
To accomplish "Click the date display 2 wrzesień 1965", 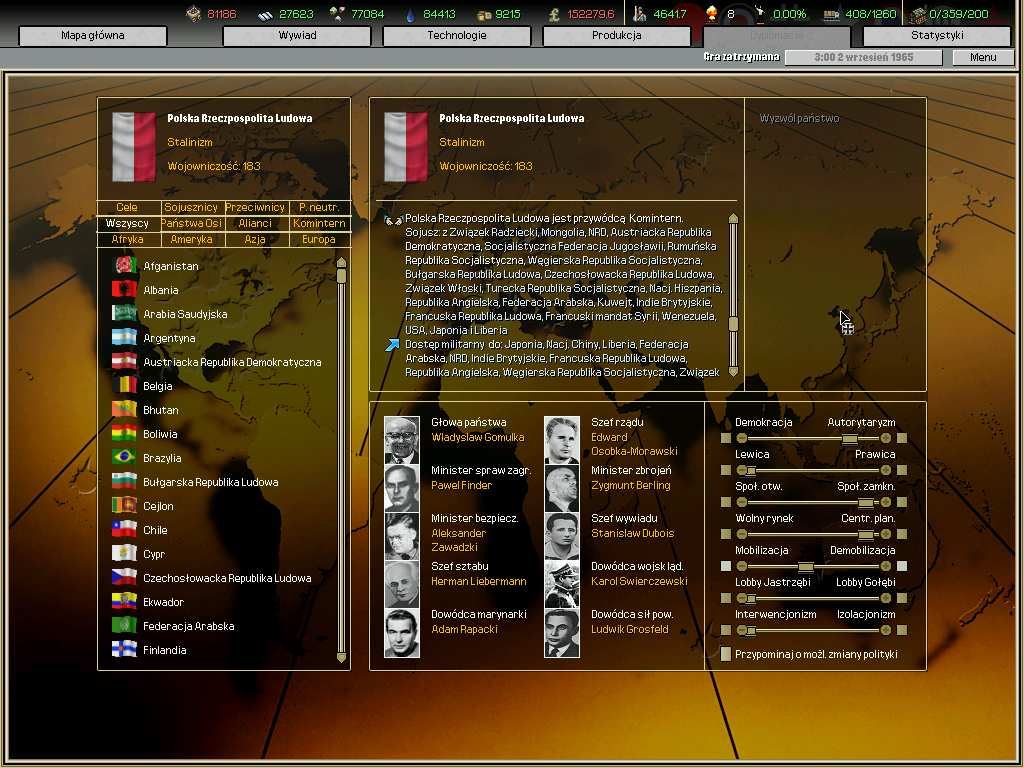I will (x=863, y=57).
